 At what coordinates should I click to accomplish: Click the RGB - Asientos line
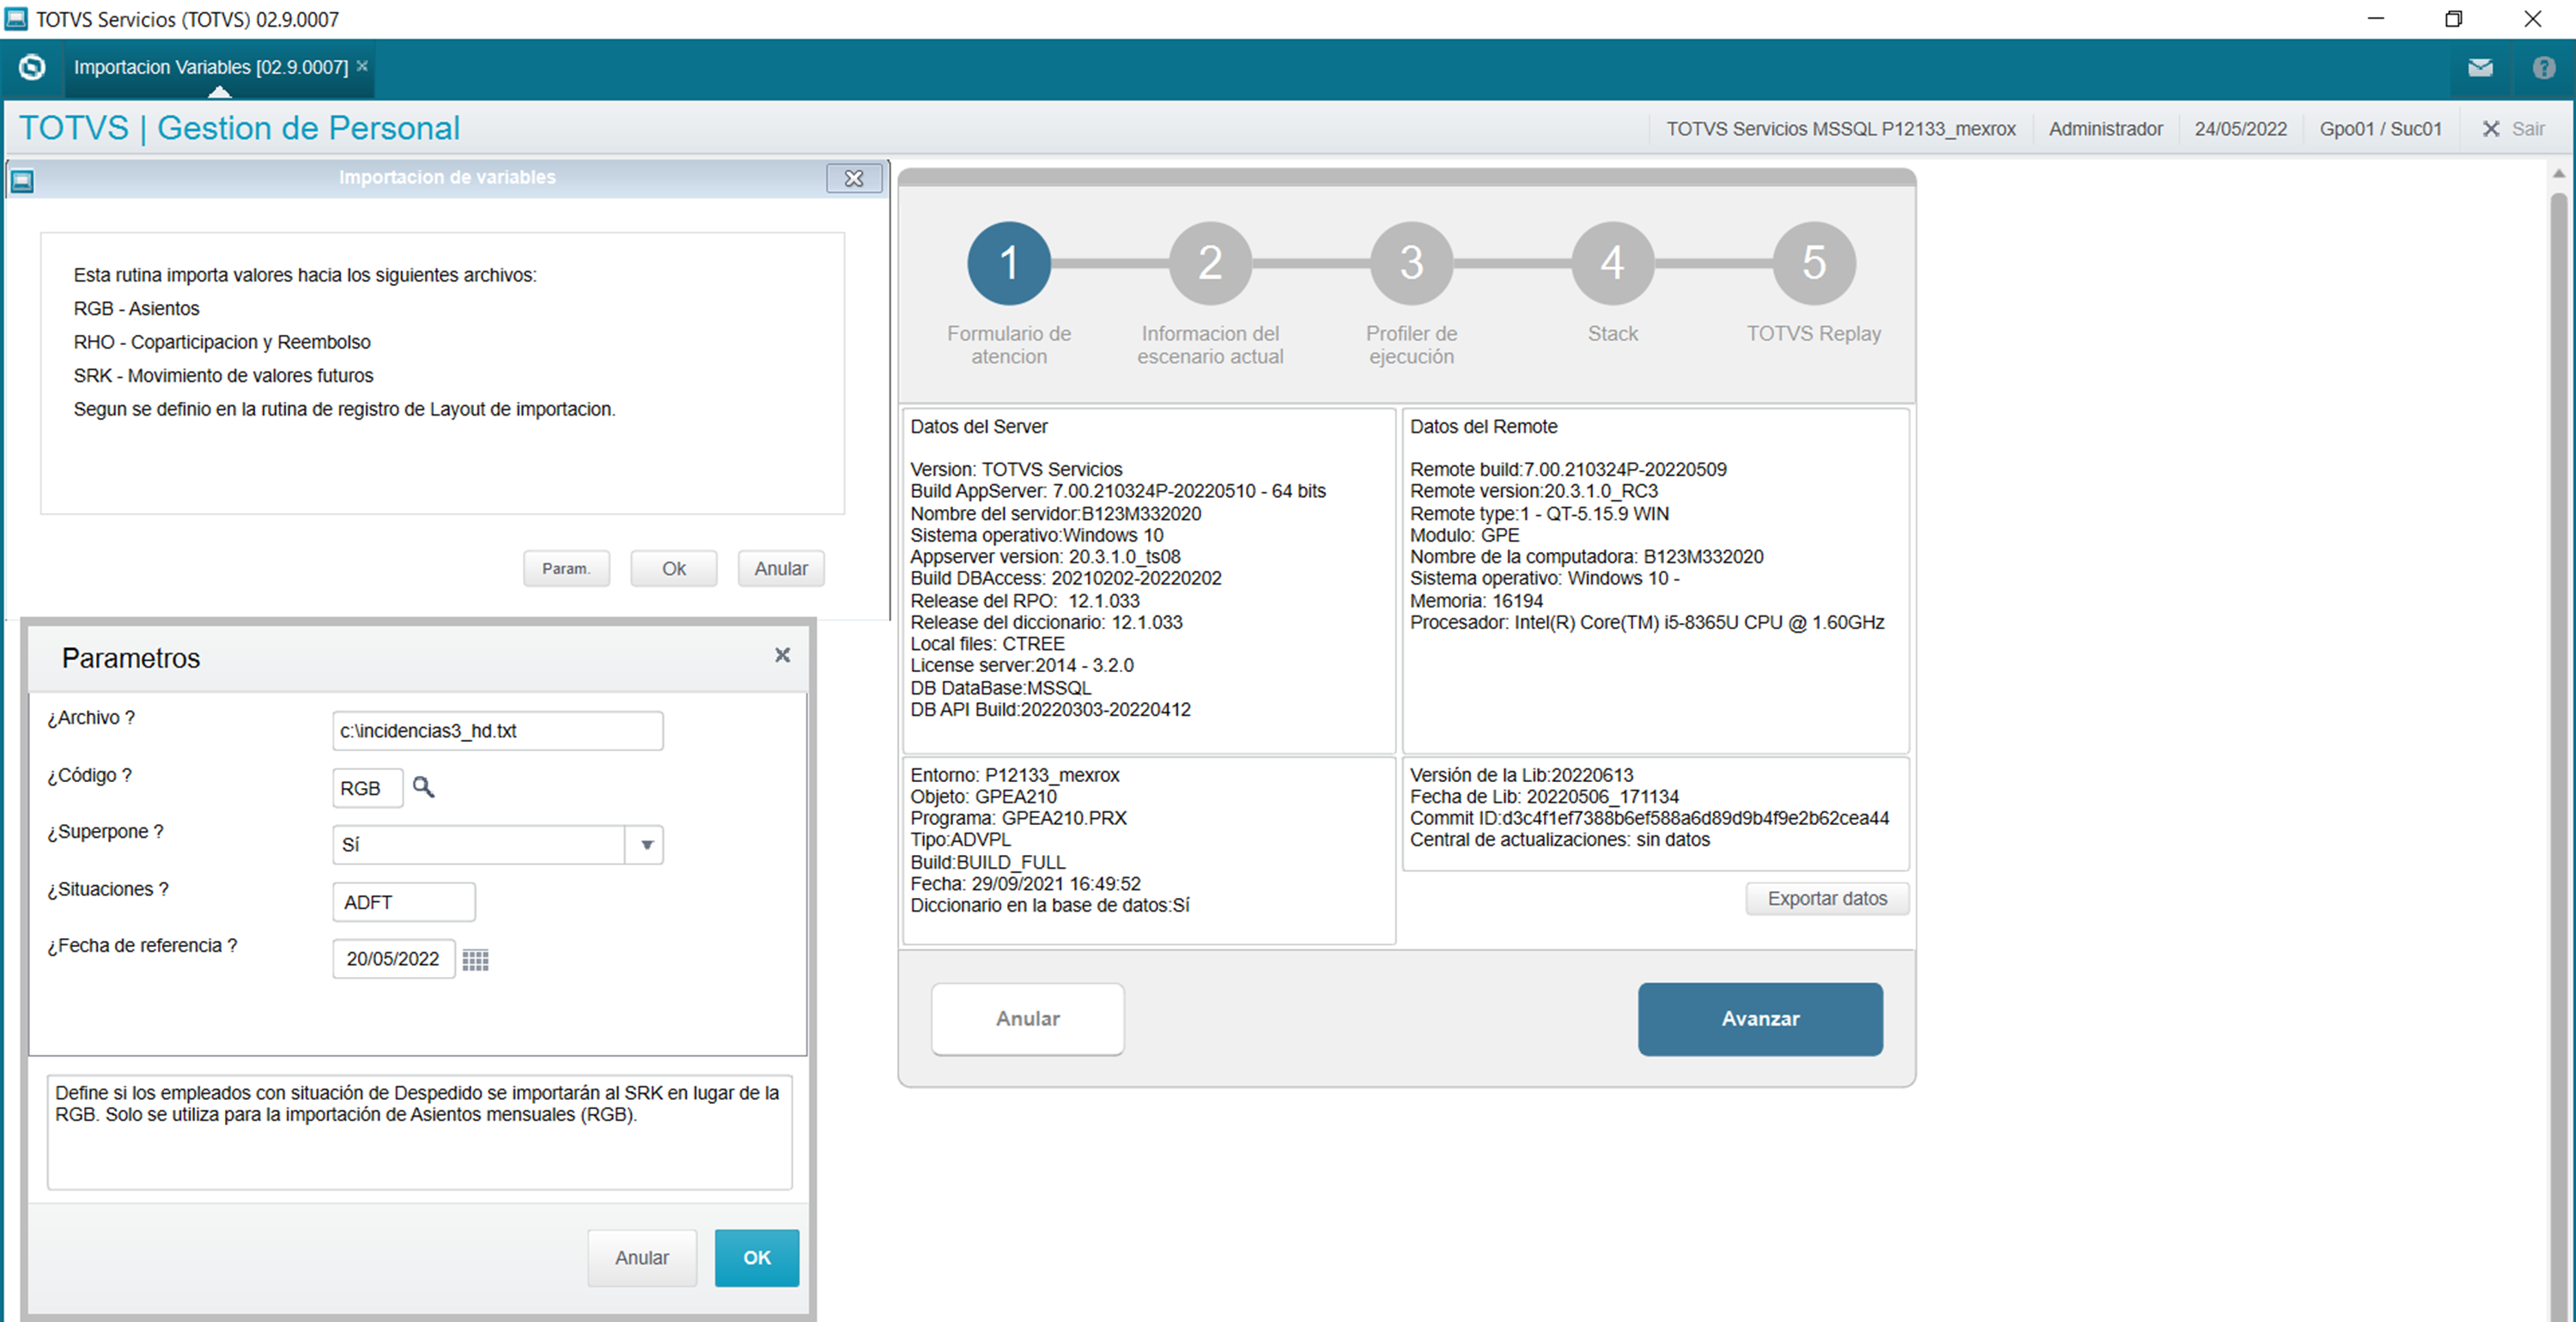click(x=137, y=309)
